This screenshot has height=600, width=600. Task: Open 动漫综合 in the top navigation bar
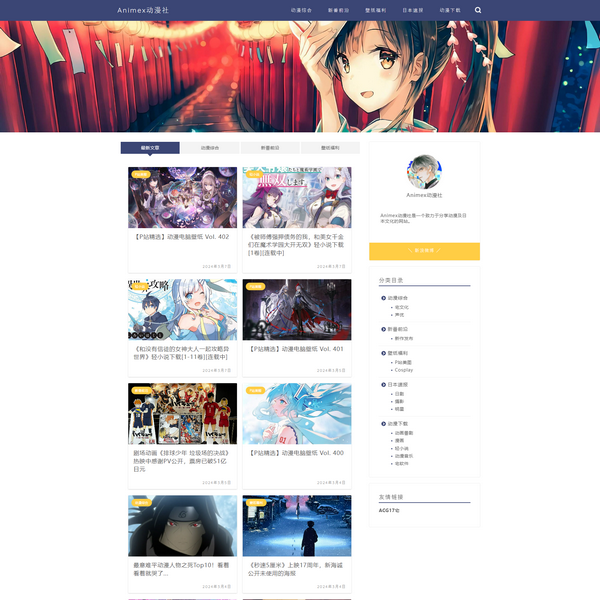tap(301, 10)
